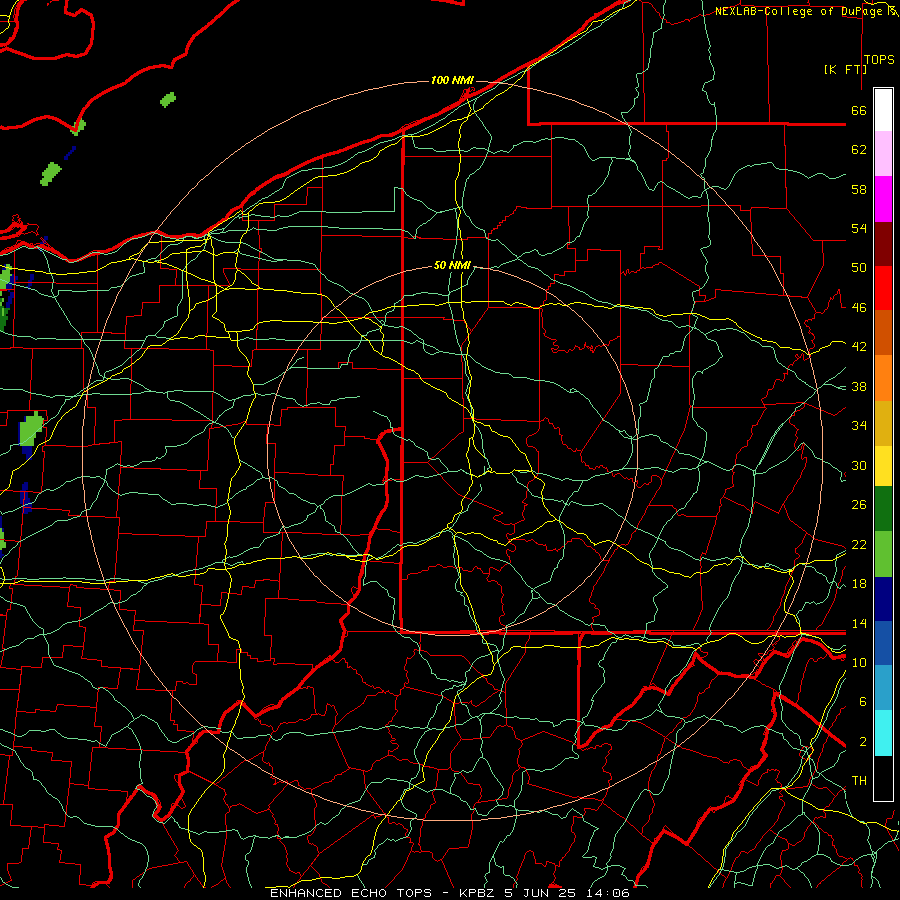Select the light green legend color block

(883, 554)
